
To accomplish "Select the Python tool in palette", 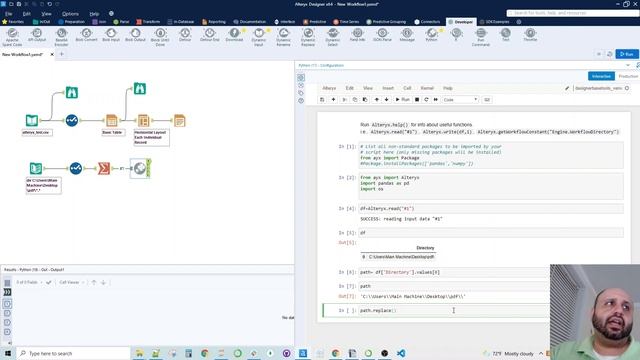I will pos(431,35).
